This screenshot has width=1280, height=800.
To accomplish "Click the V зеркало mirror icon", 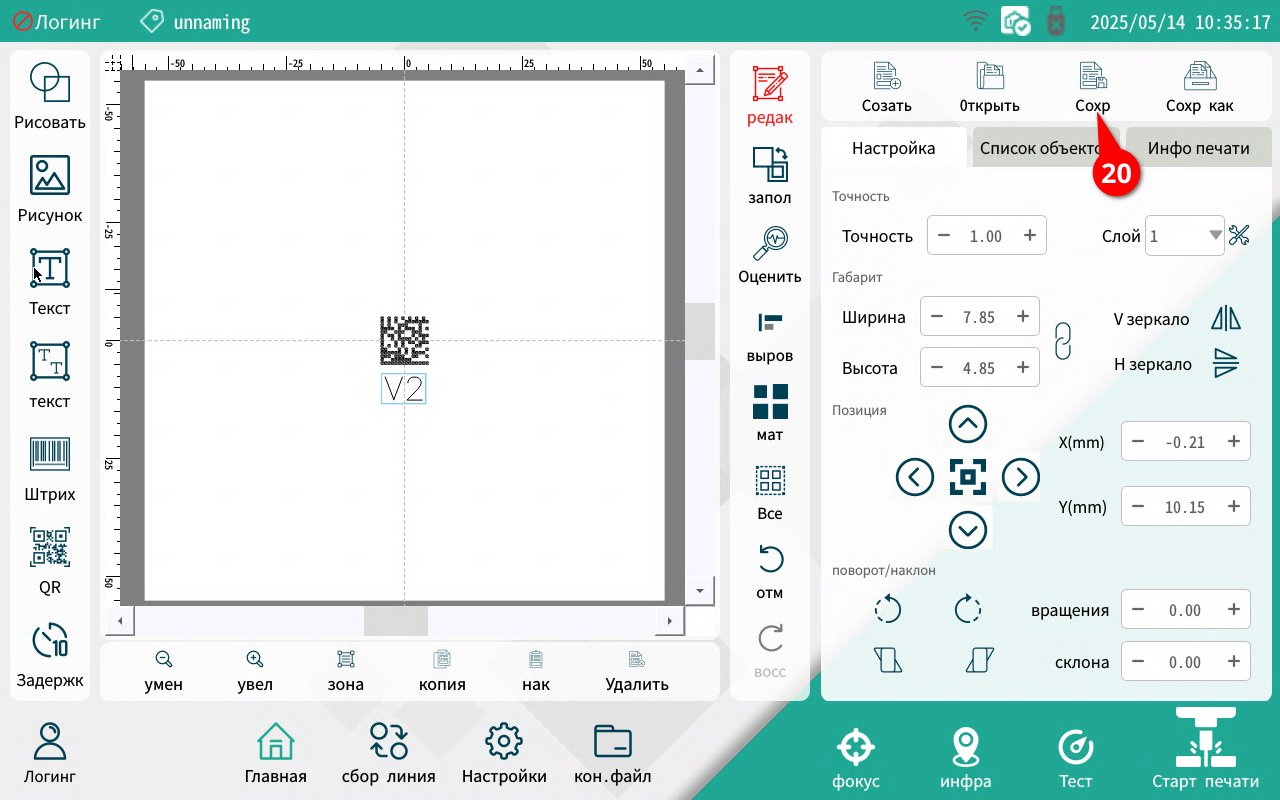I will tap(1225, 319).
